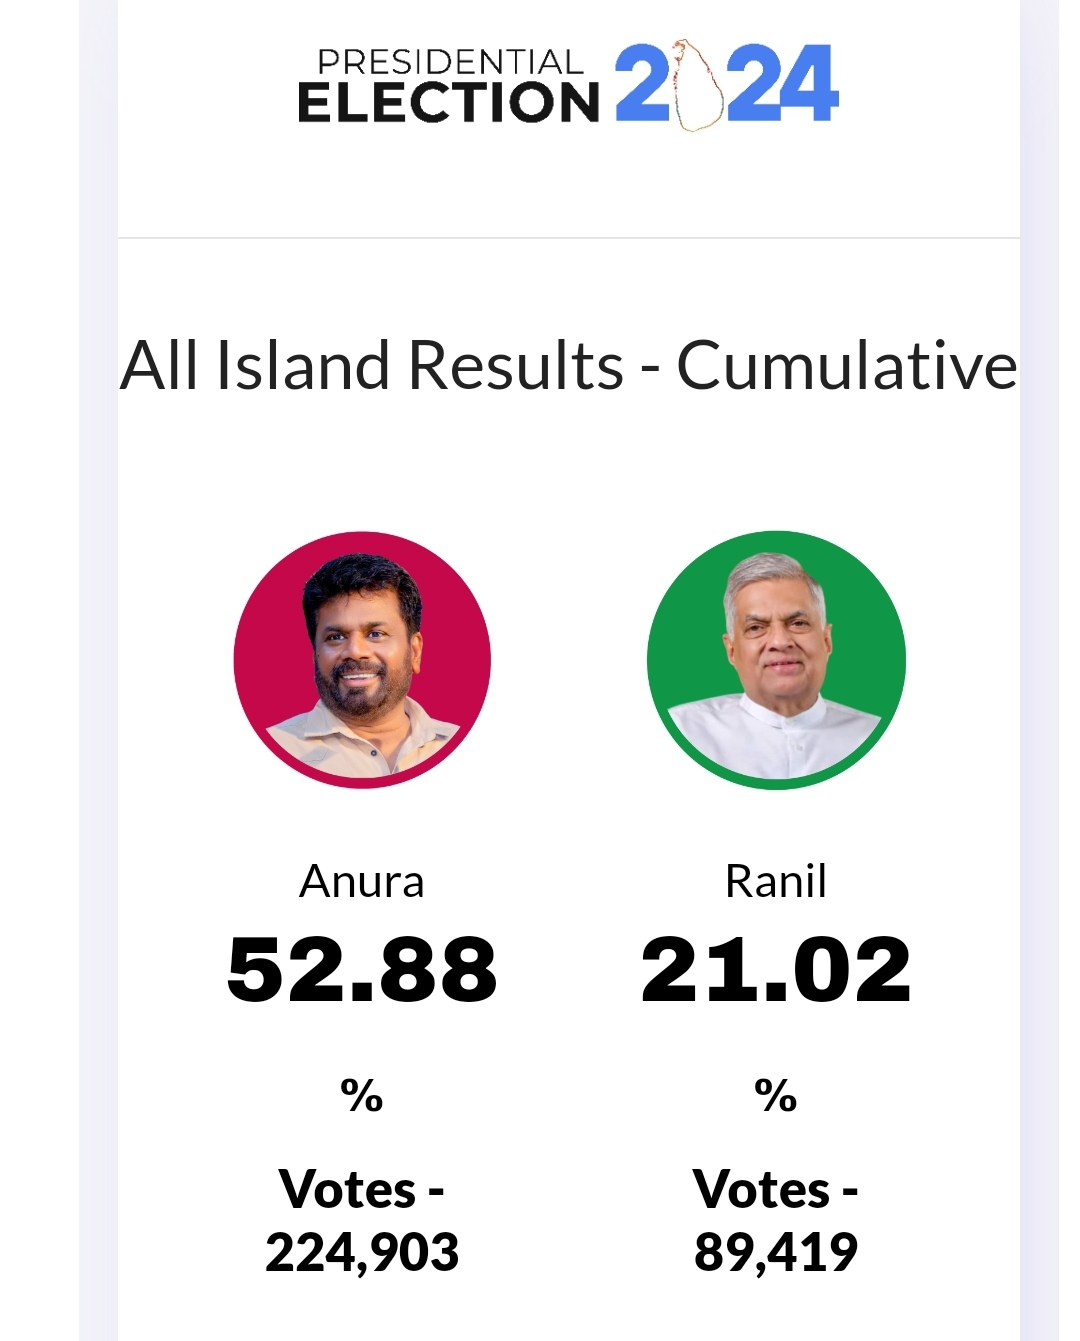Image resolution: width=1080 pixels, height=1341 pixels.
Task: Select the Ranil name label
Action: tap(776, 881)
